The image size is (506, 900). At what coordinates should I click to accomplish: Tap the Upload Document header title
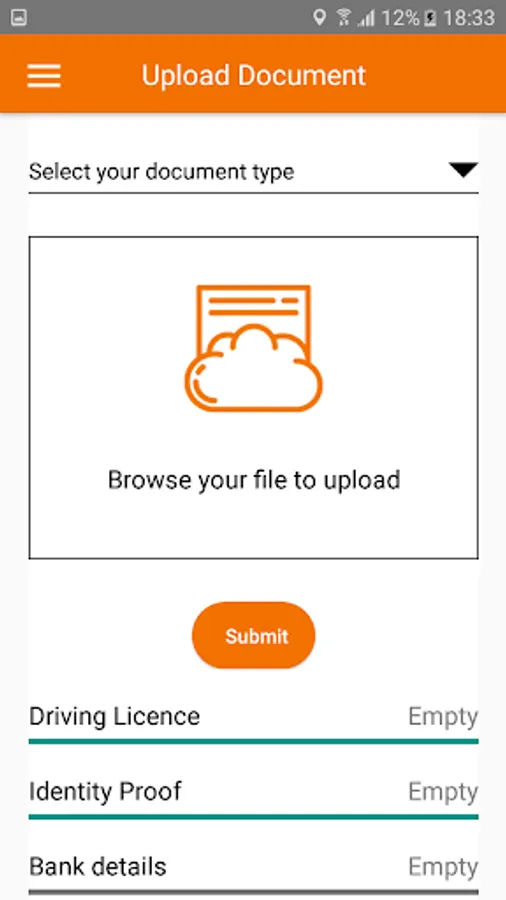[x=254, y=75]
